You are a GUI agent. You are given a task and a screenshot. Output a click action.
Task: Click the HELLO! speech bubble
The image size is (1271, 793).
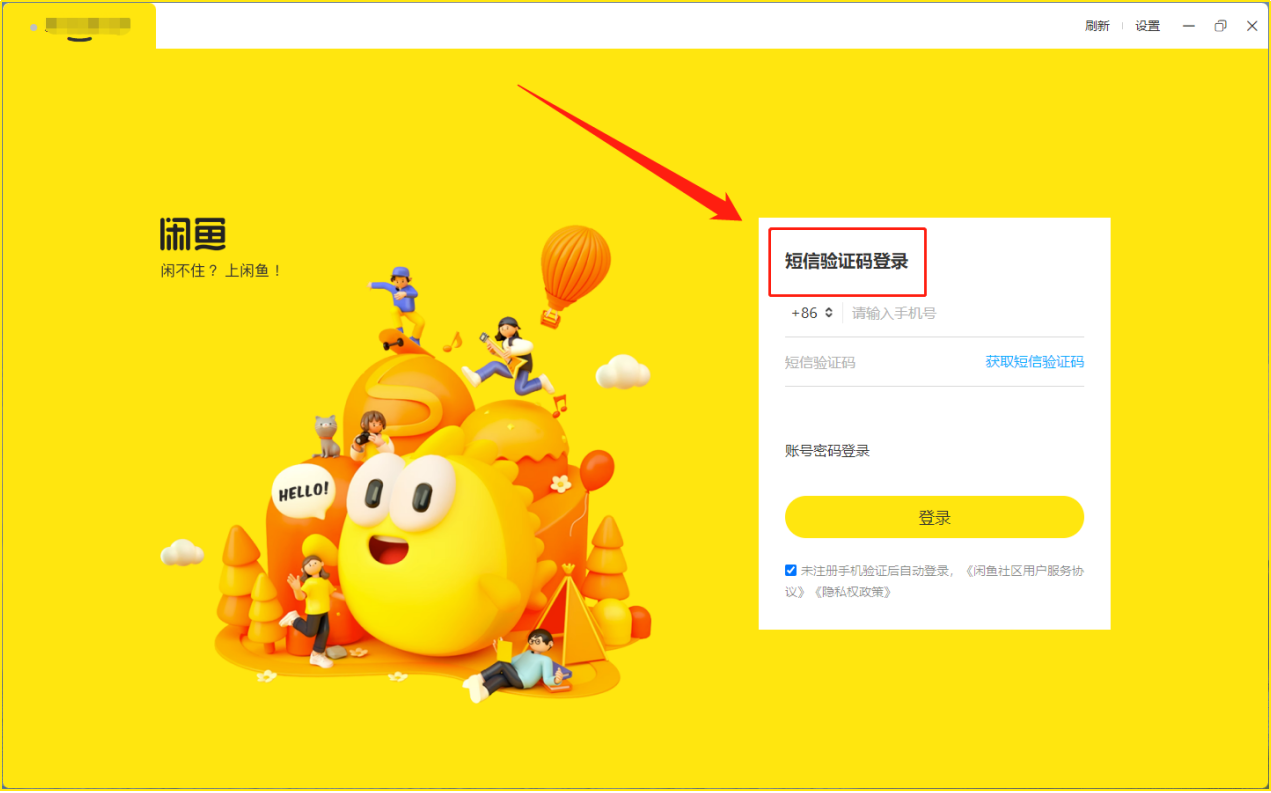click(302, 491)
